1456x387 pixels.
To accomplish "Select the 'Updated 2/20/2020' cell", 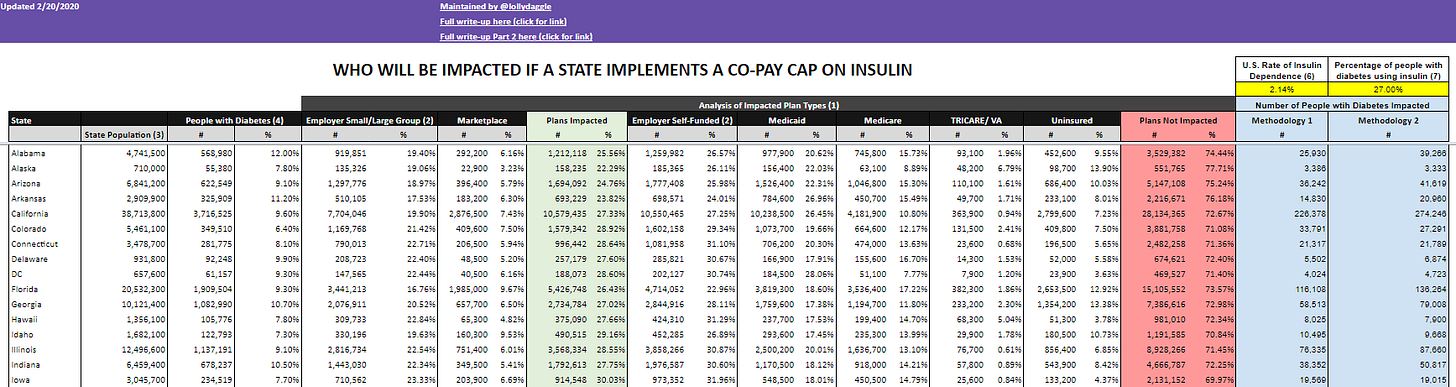I will pyautogui.click(x=39, y=6).
